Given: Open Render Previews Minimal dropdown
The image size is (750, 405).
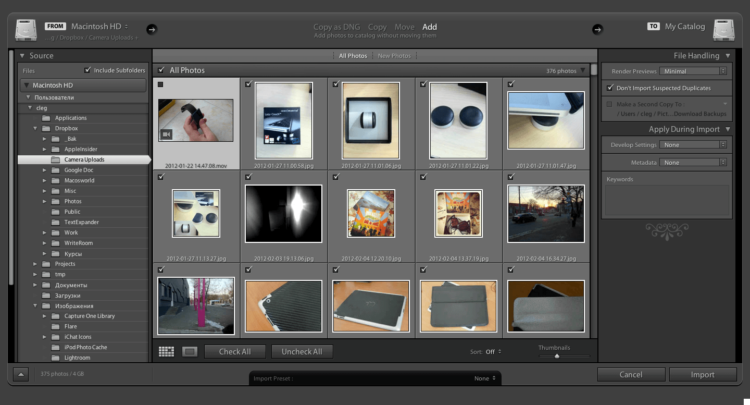Looking at the screenshot, I should click(693, 71).
